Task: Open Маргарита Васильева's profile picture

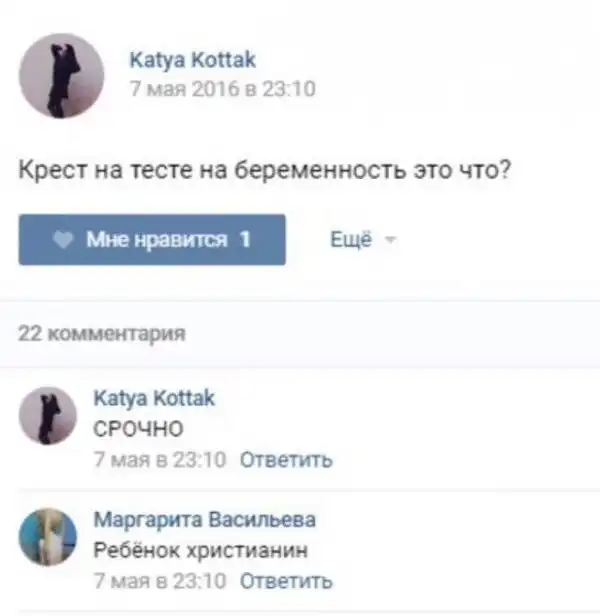Action: [x=47, y=536]
